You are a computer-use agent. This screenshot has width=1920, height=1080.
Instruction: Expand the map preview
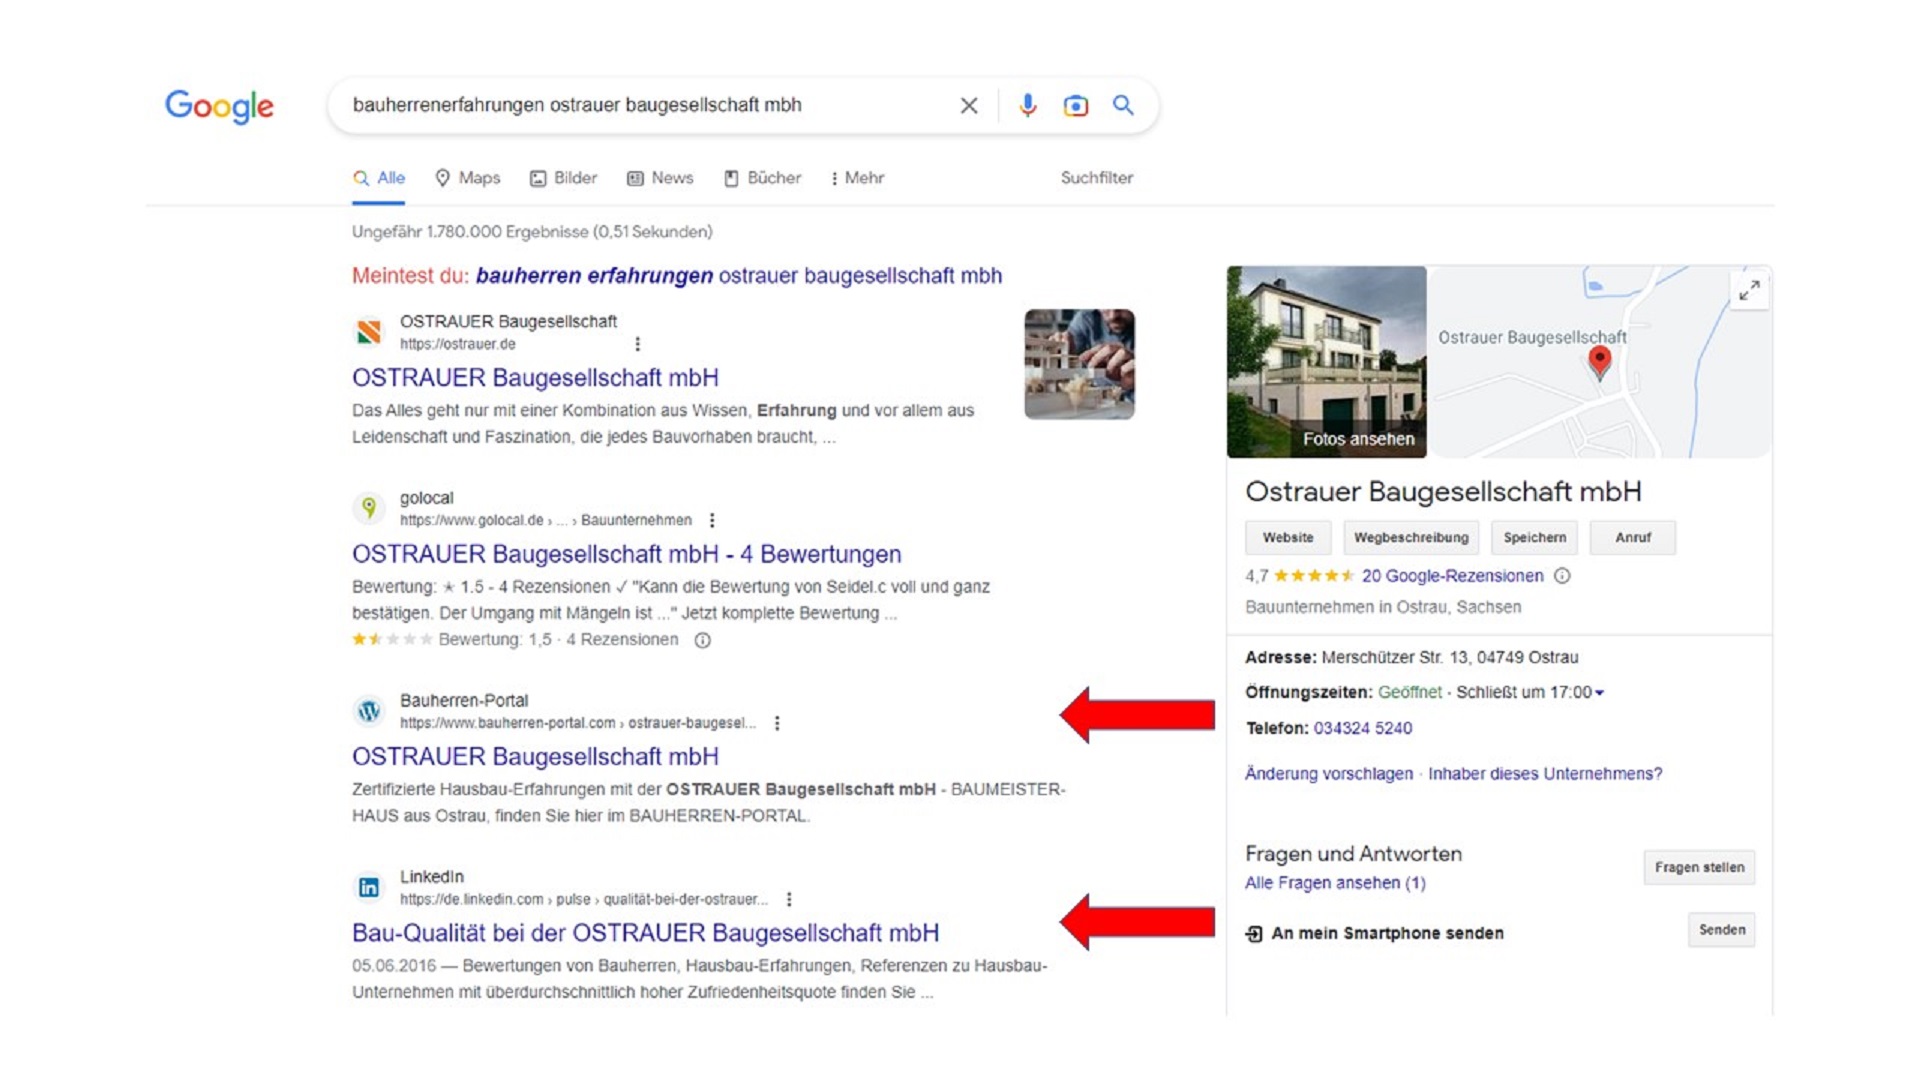(x=1749, y=290)
